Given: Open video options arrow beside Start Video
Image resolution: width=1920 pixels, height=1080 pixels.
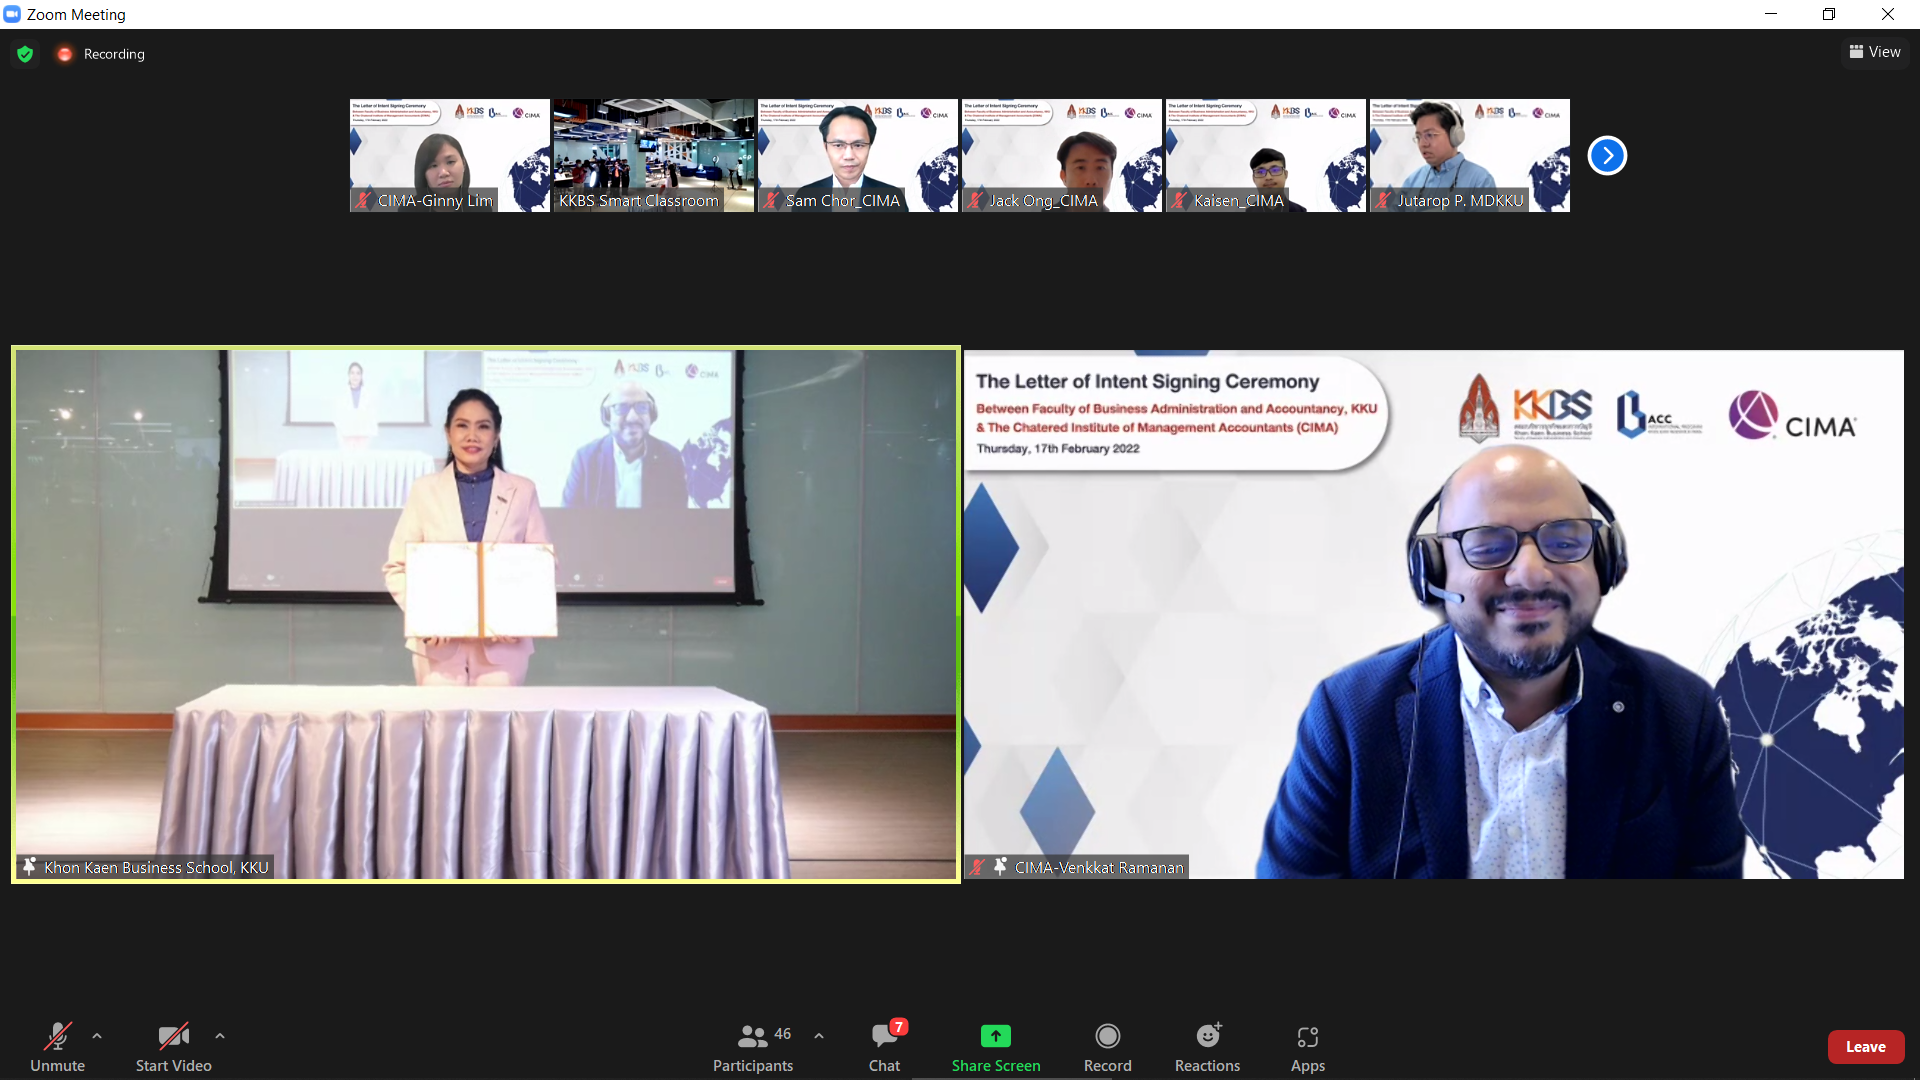Looking at the screenshot, I should [220, 1036].
